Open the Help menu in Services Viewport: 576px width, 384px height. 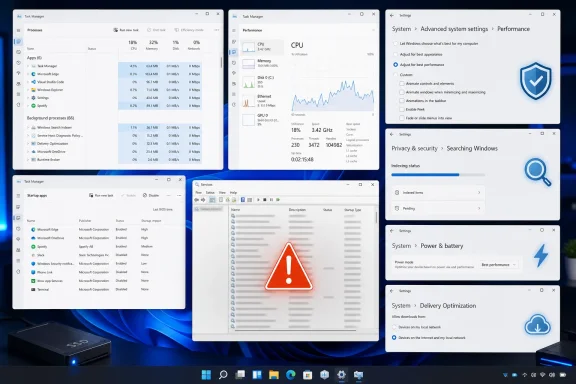coord(233,193)
